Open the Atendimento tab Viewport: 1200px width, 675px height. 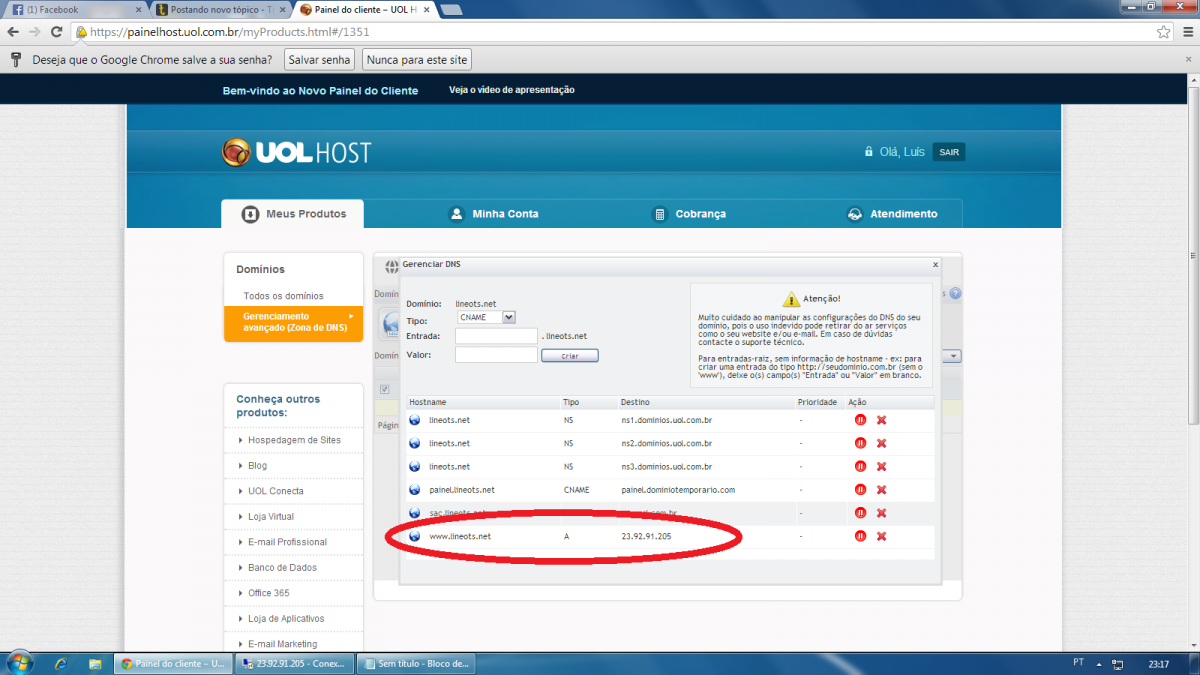tap(892, 213)
